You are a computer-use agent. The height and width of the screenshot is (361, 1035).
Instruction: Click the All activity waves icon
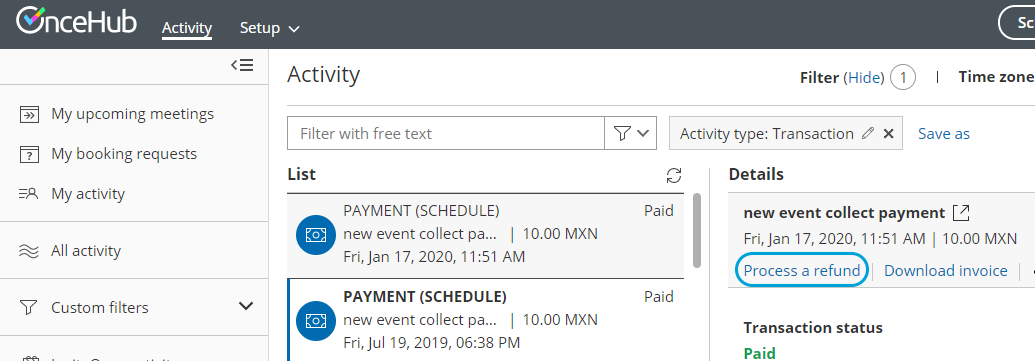point(29,251)
